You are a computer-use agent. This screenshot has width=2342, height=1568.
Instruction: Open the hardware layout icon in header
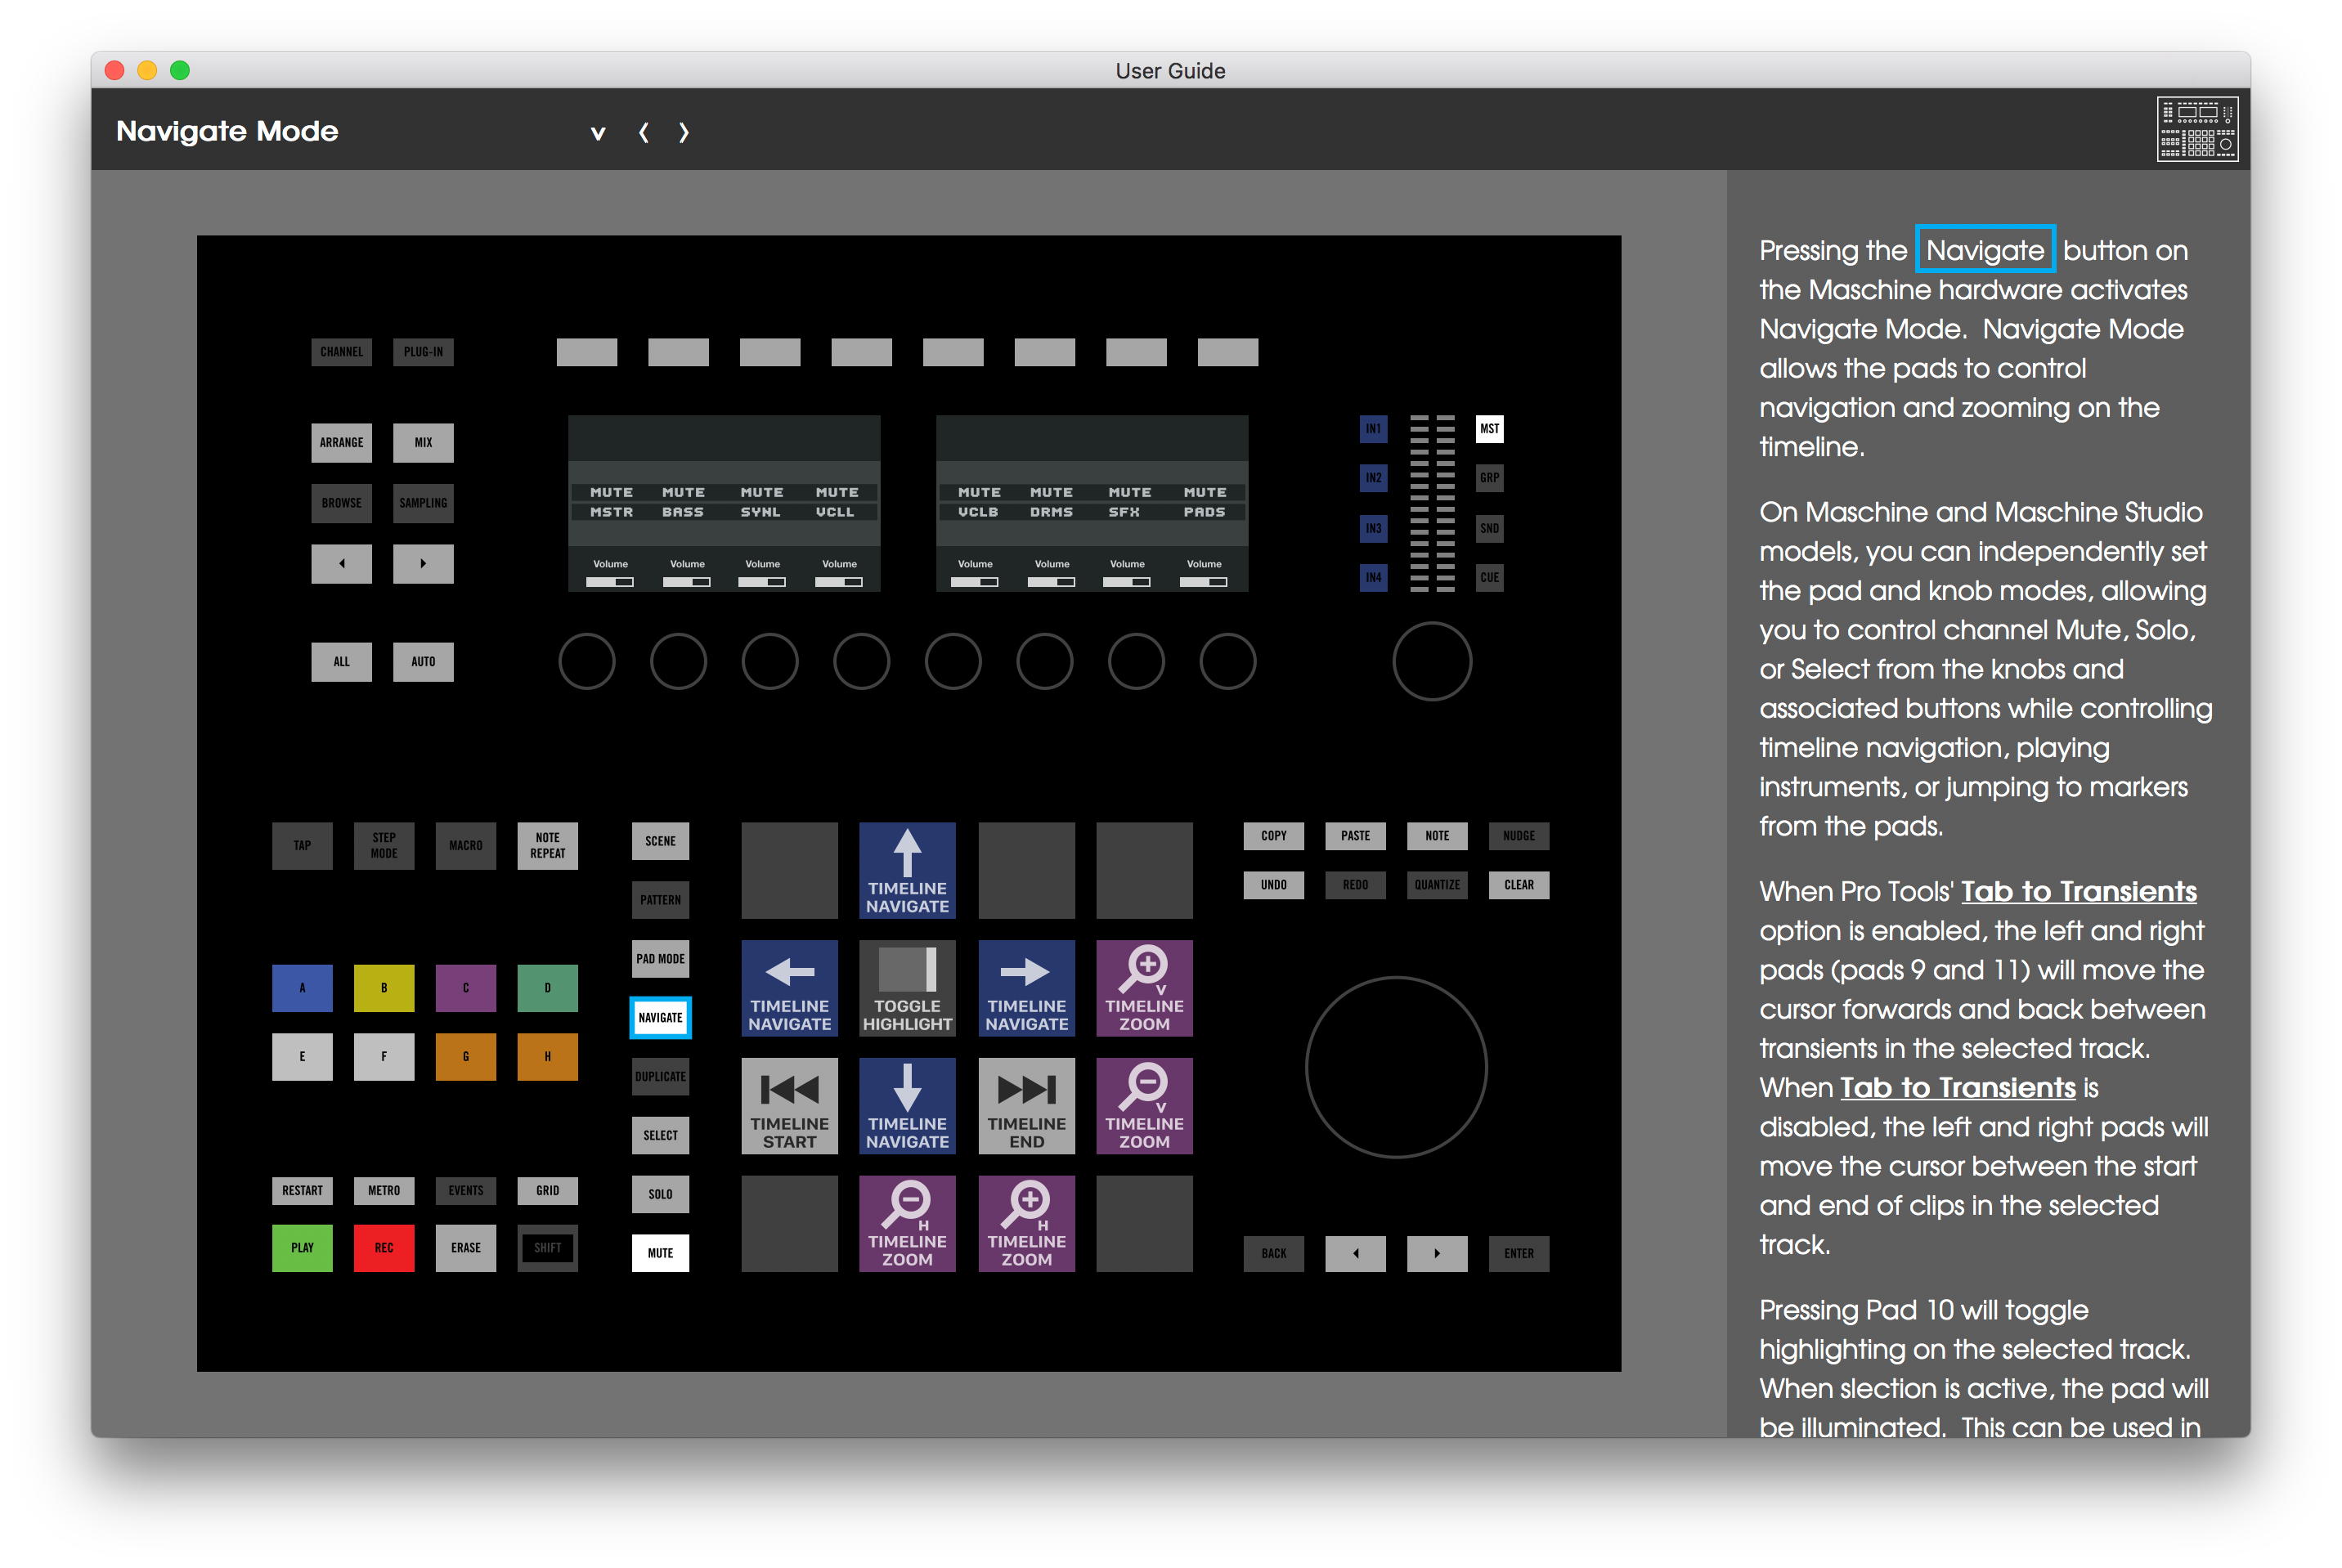2196,129
